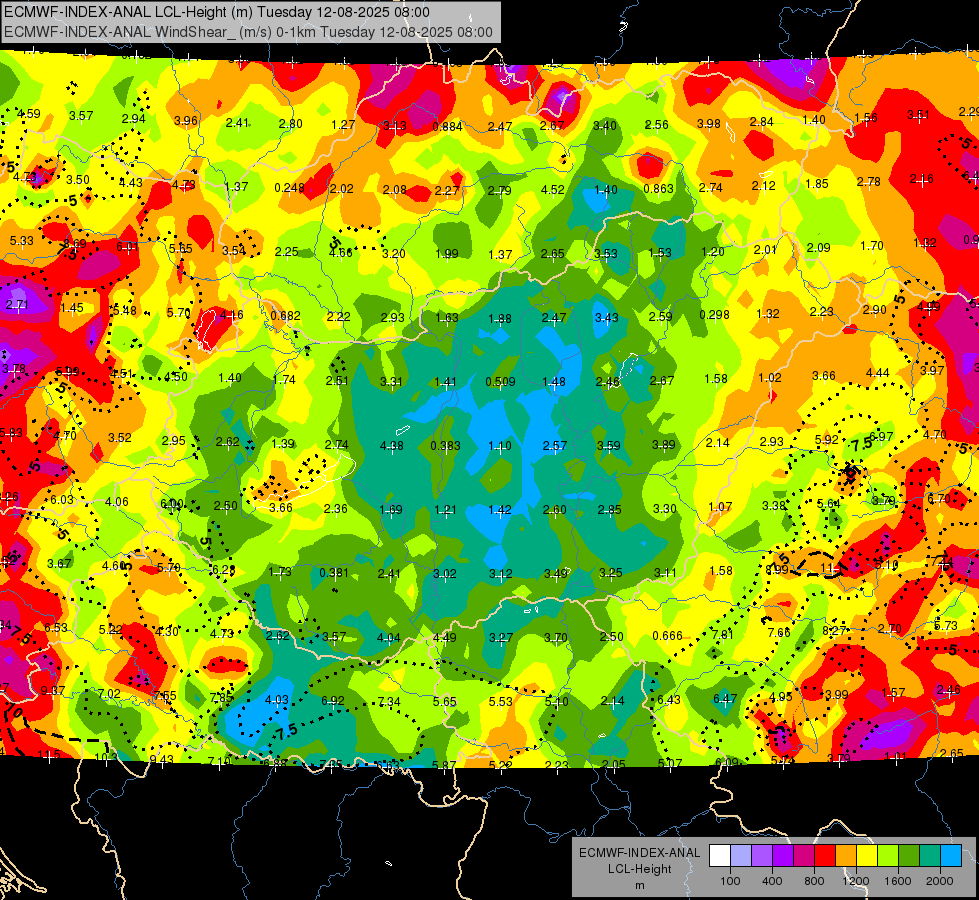Click the wind shear value 0.381

click(334, 572)
